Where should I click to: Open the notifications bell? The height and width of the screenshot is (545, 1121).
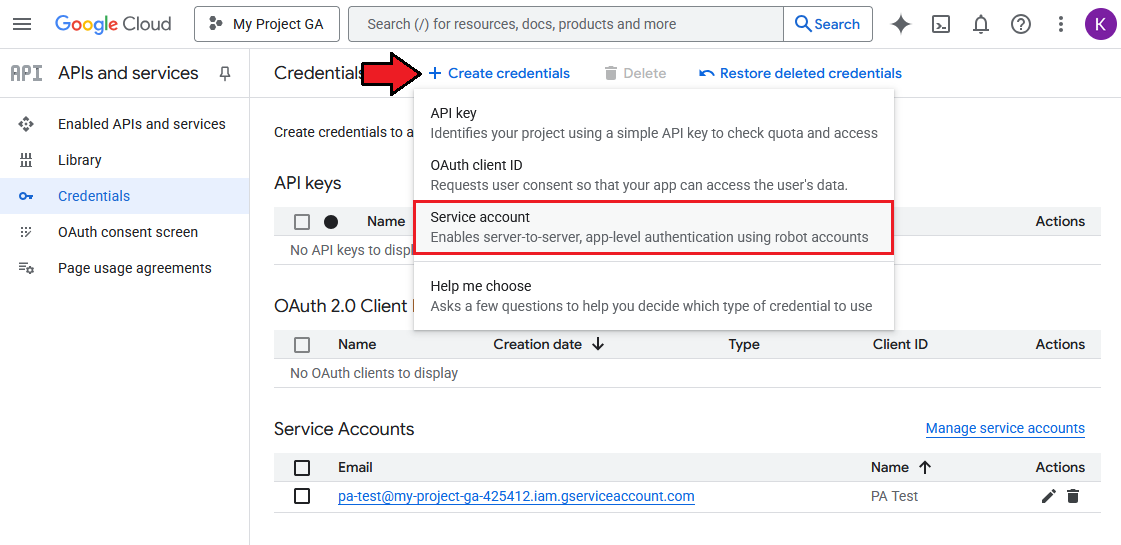(x=981, y=24)
